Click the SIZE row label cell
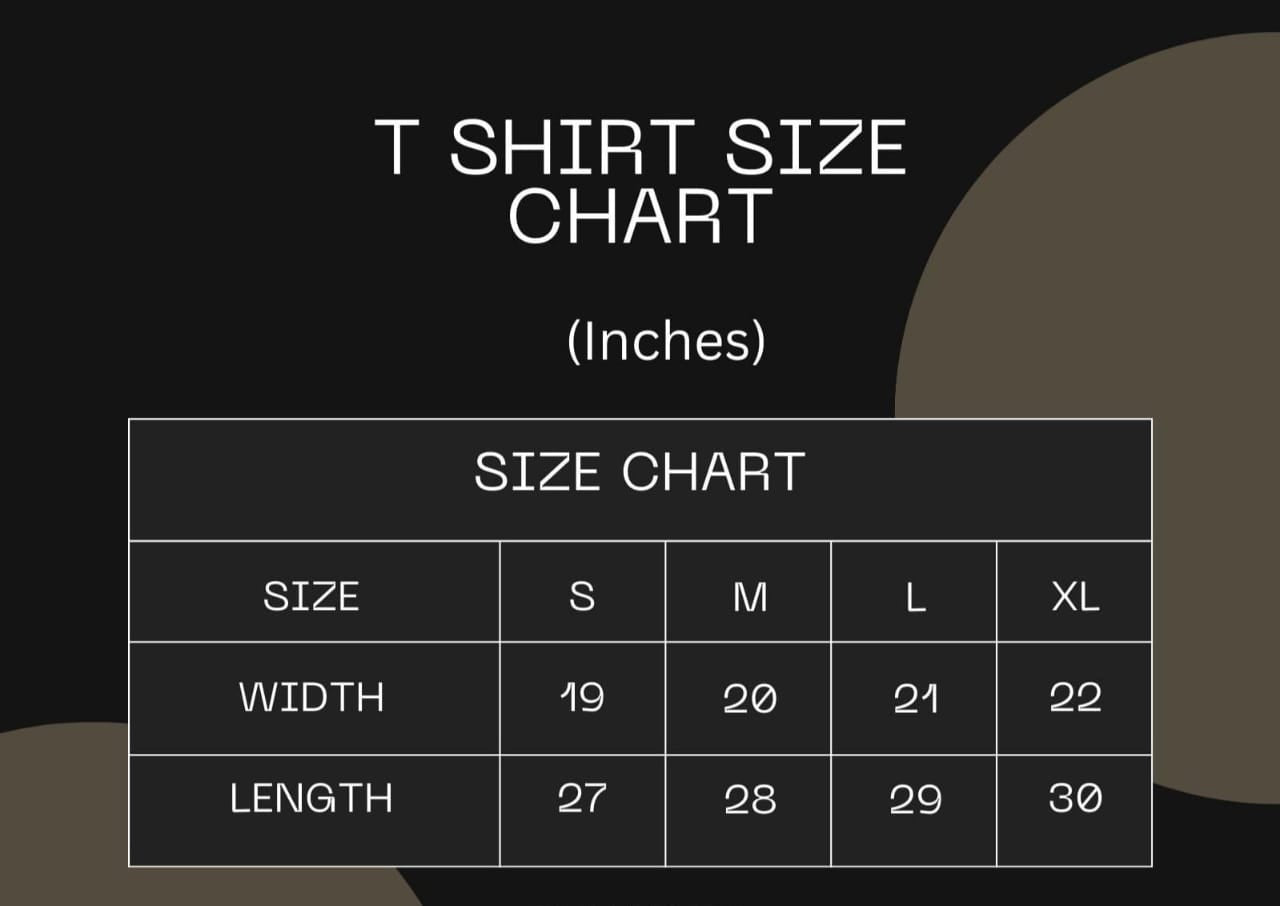The height and width of the screenshot is (906, 1280). coord(311,596)
